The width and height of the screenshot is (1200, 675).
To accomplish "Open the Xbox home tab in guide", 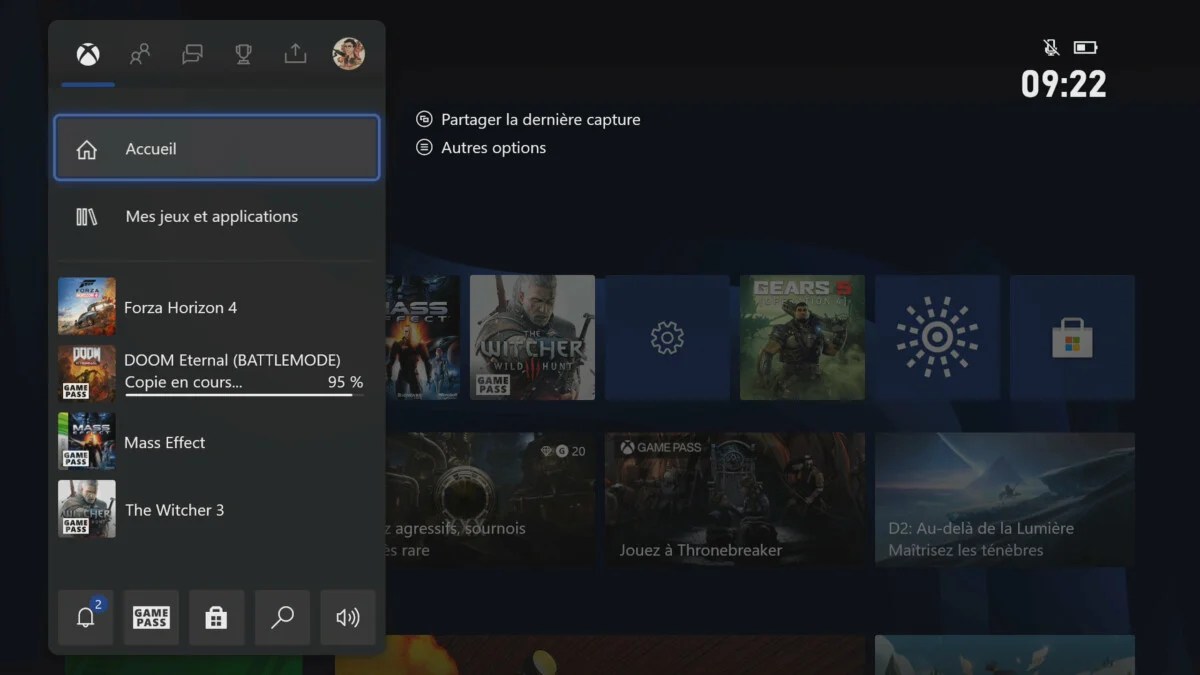I will [x=88, y=54].
